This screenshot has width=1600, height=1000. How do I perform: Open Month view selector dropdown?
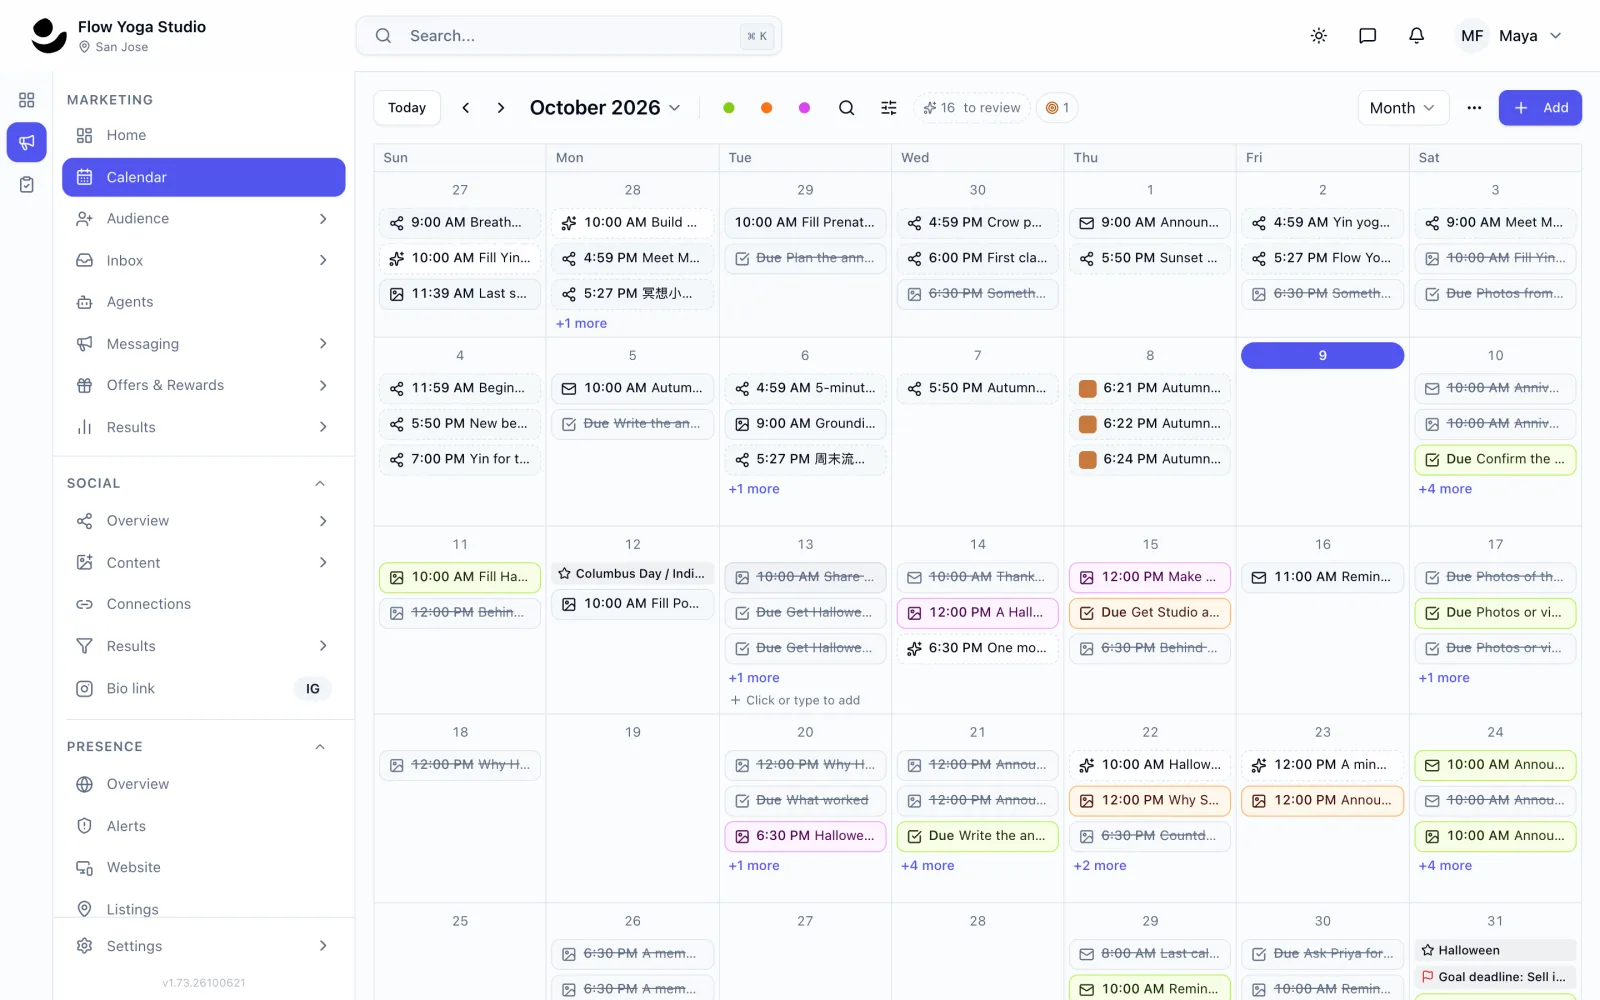[1403, 108]
